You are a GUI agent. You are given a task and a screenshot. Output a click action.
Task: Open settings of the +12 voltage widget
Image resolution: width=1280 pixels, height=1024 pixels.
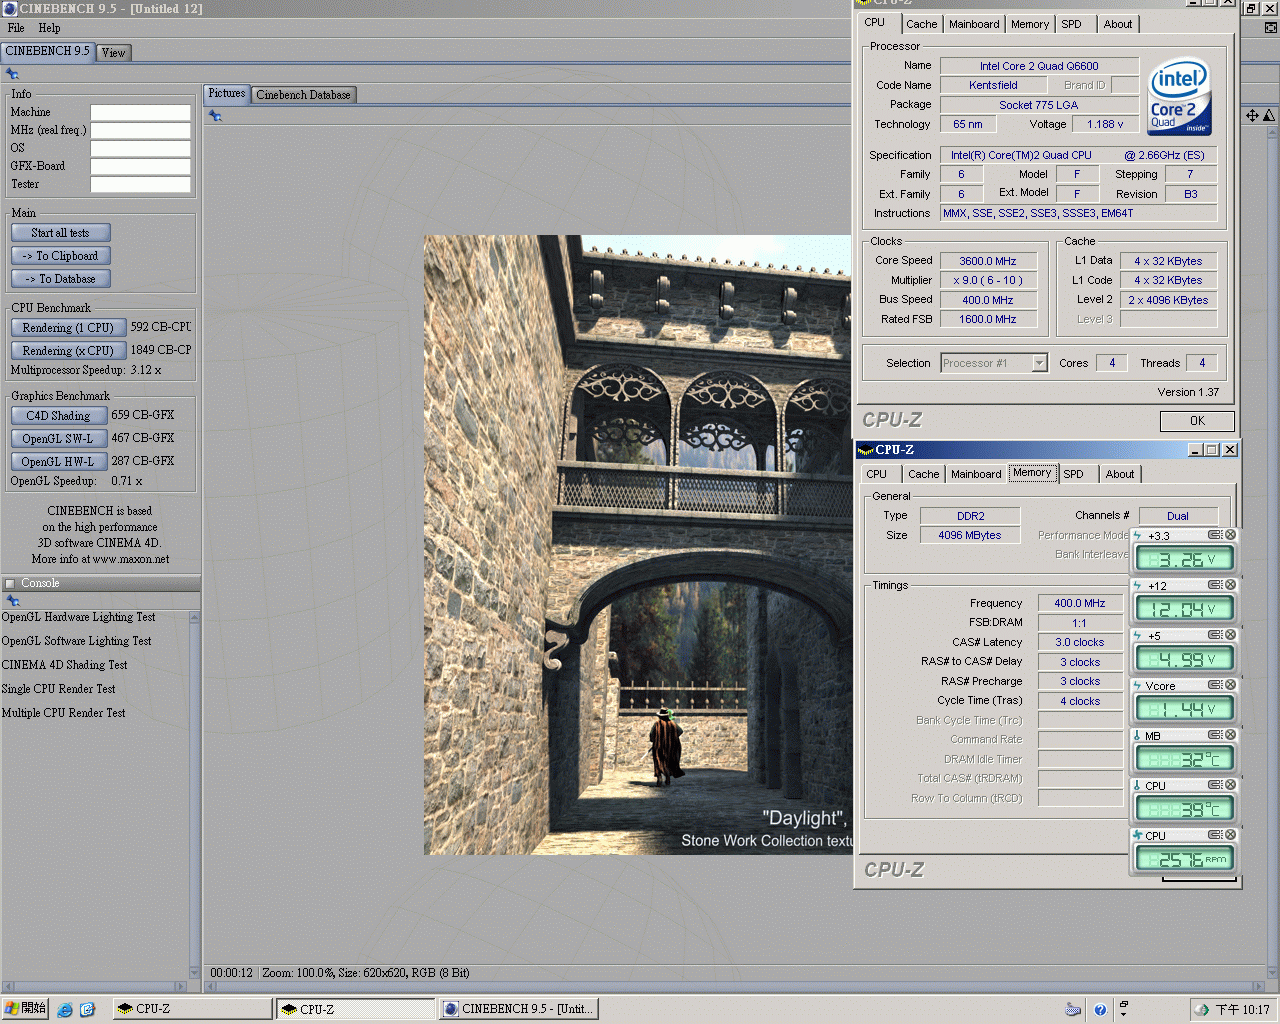pyautogui.click(x=1215, y=585)
